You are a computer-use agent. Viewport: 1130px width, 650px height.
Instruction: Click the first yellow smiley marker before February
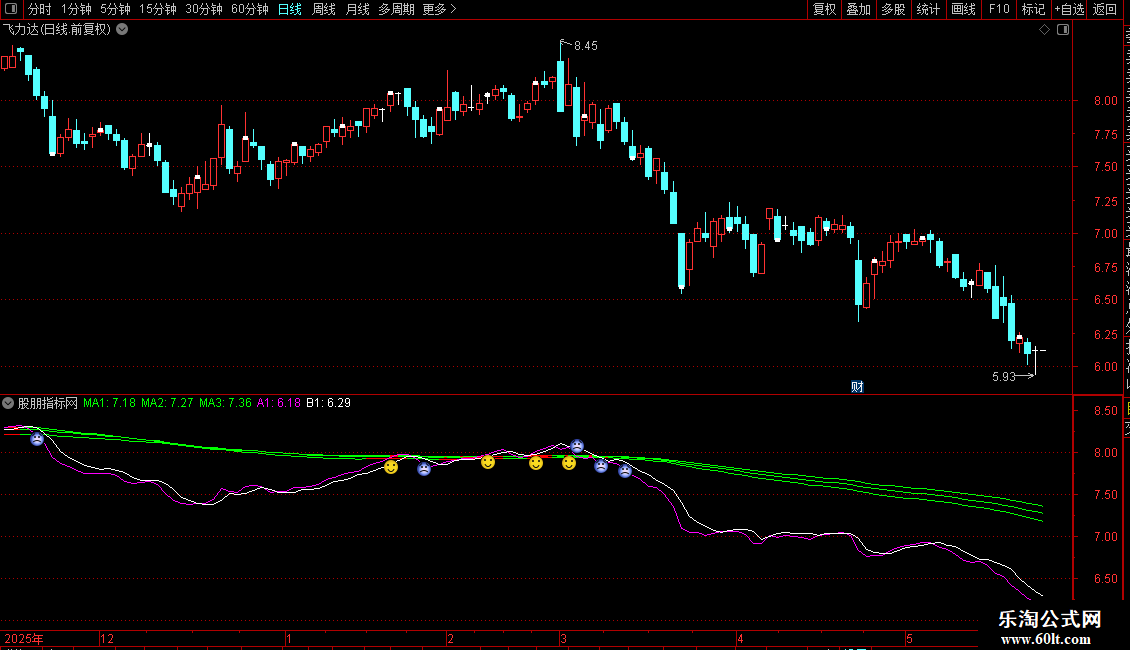pos(391,467)
